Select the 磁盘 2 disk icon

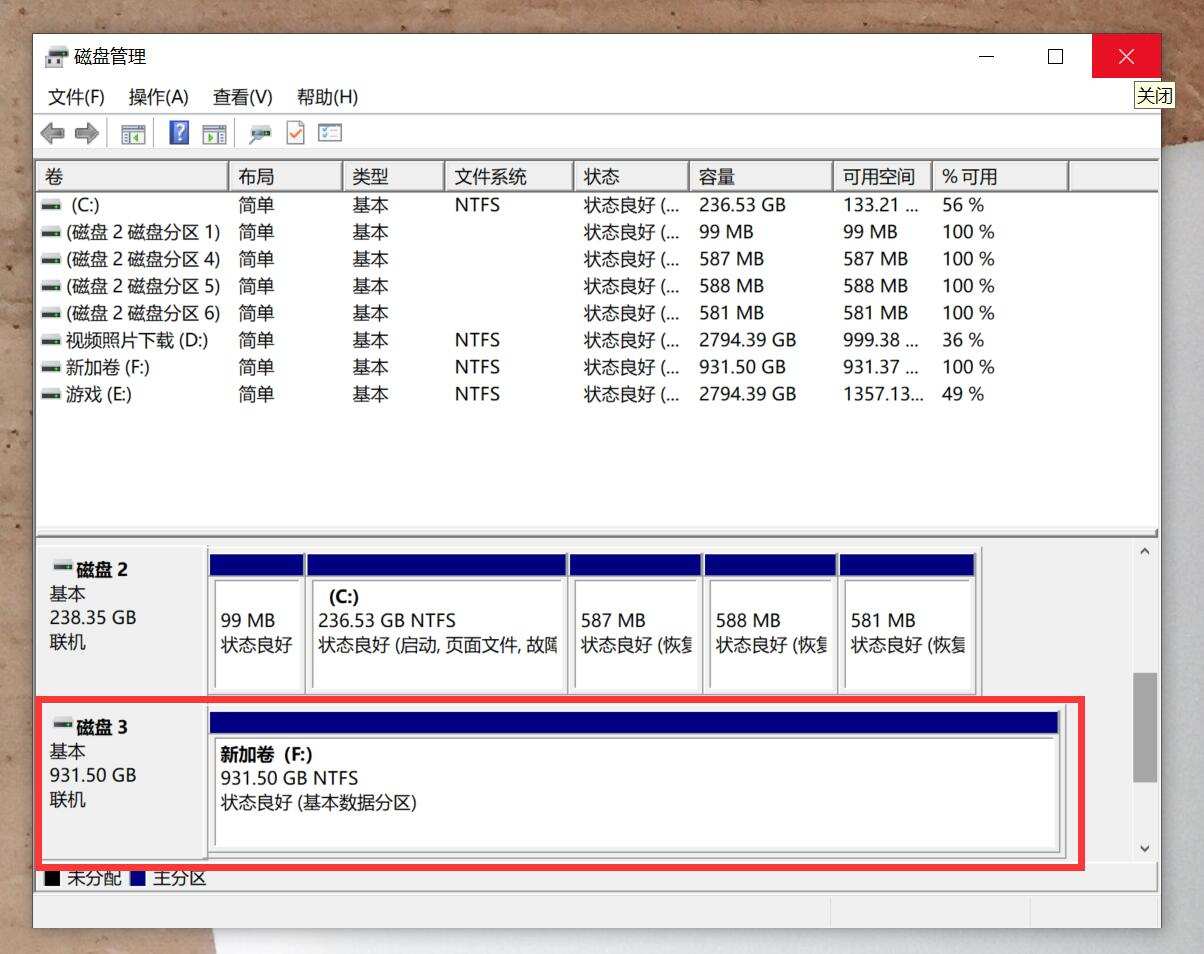[x=64, y=568]
